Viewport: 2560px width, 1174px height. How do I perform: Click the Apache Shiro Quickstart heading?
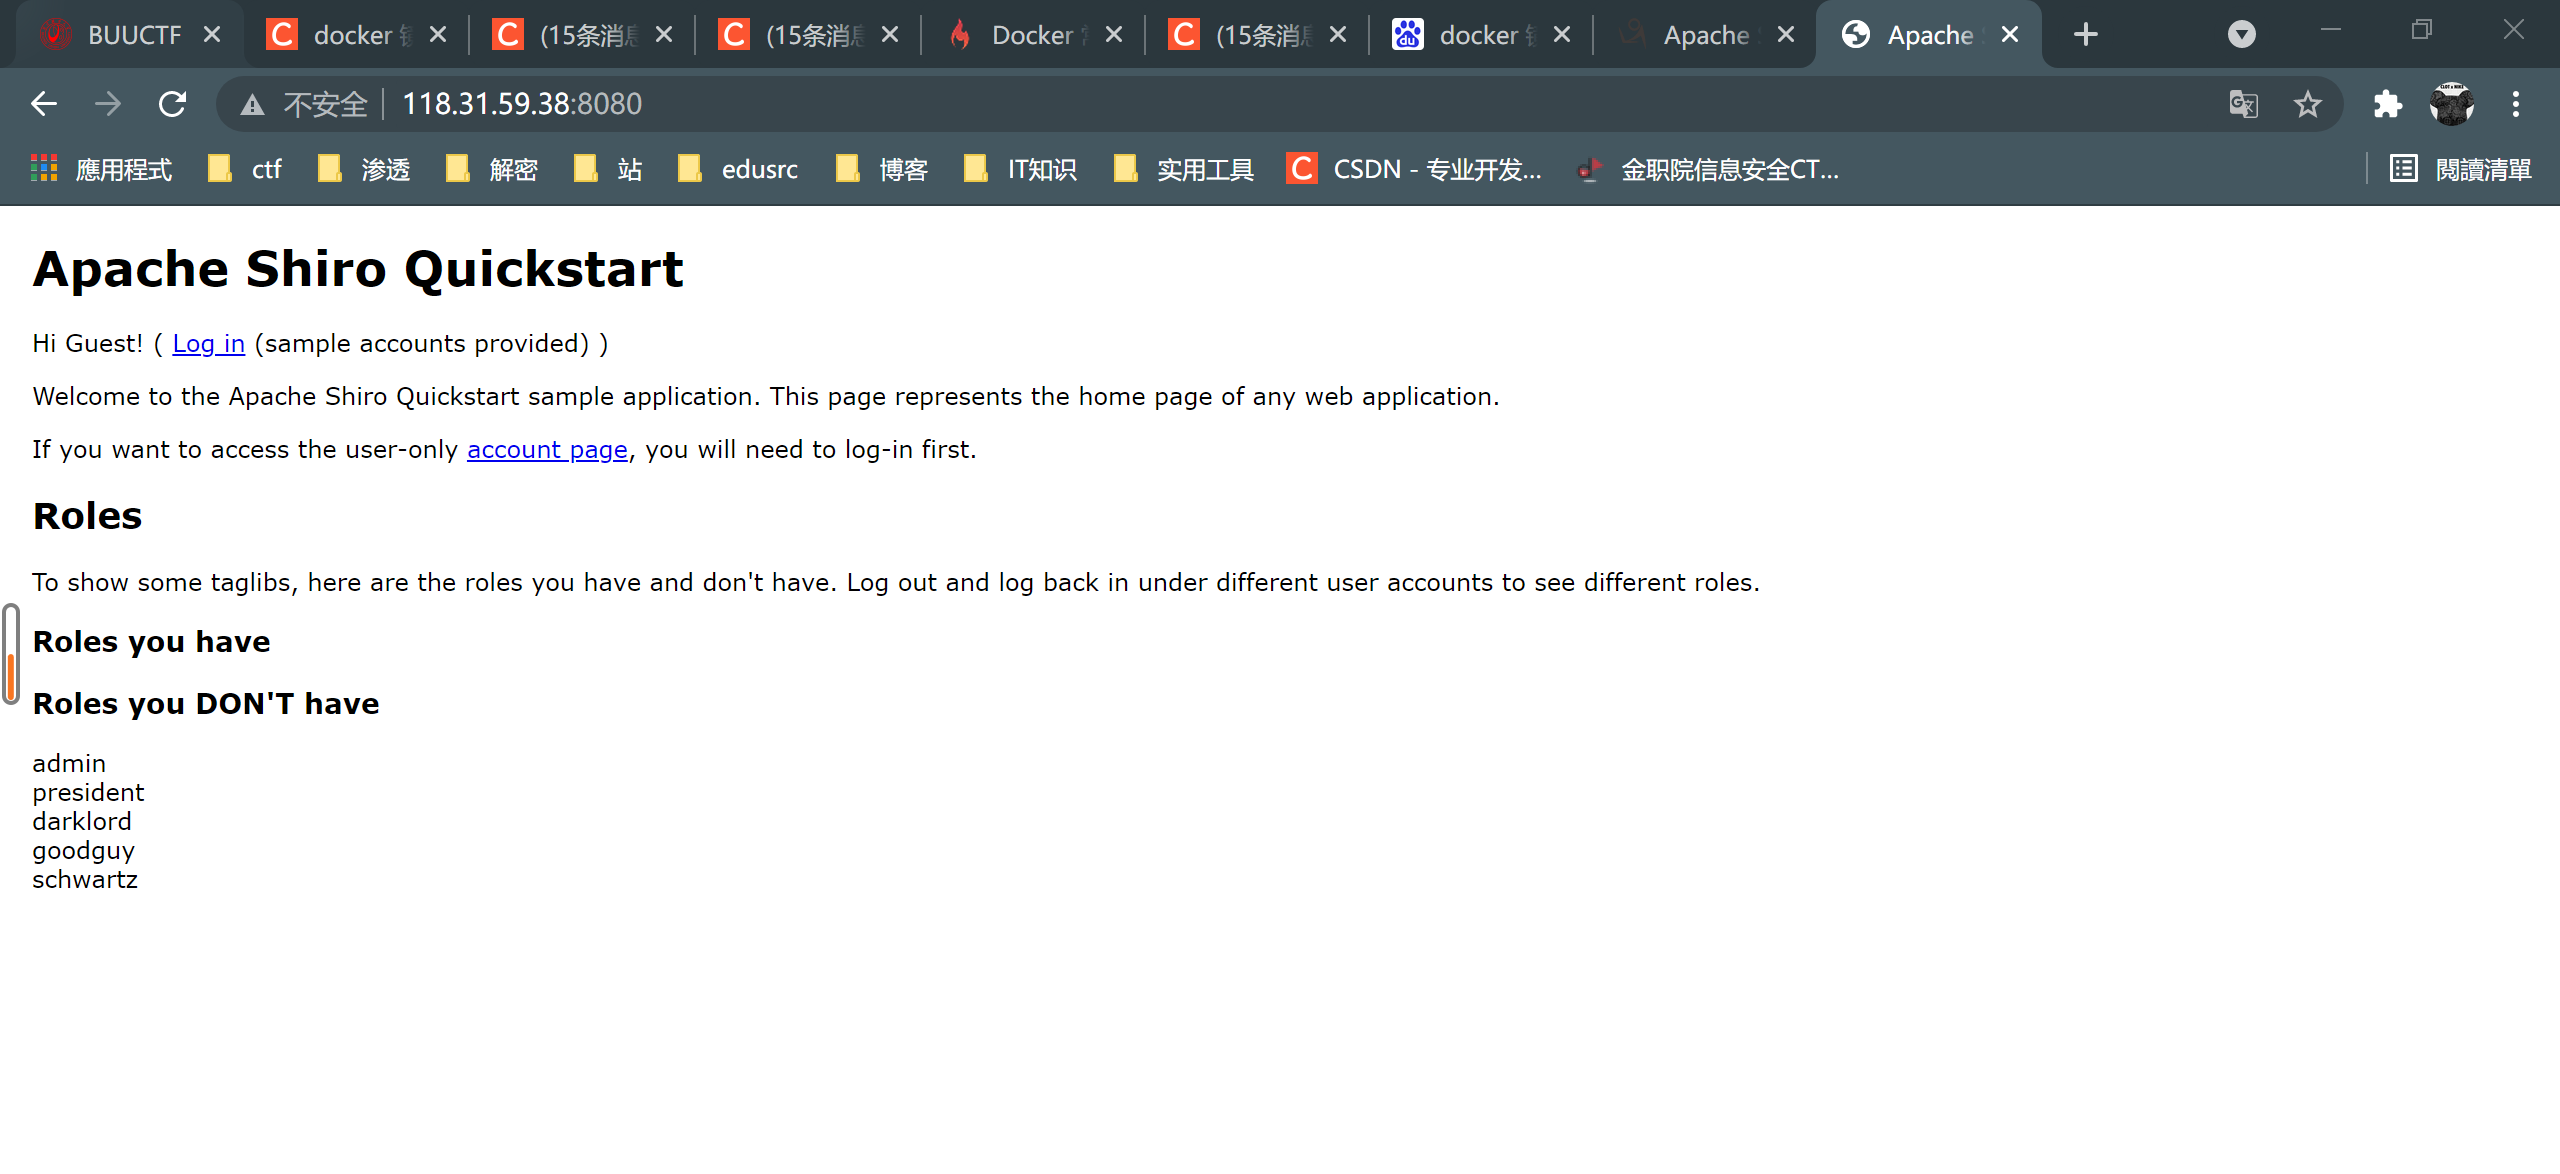(x=358, y=269)
